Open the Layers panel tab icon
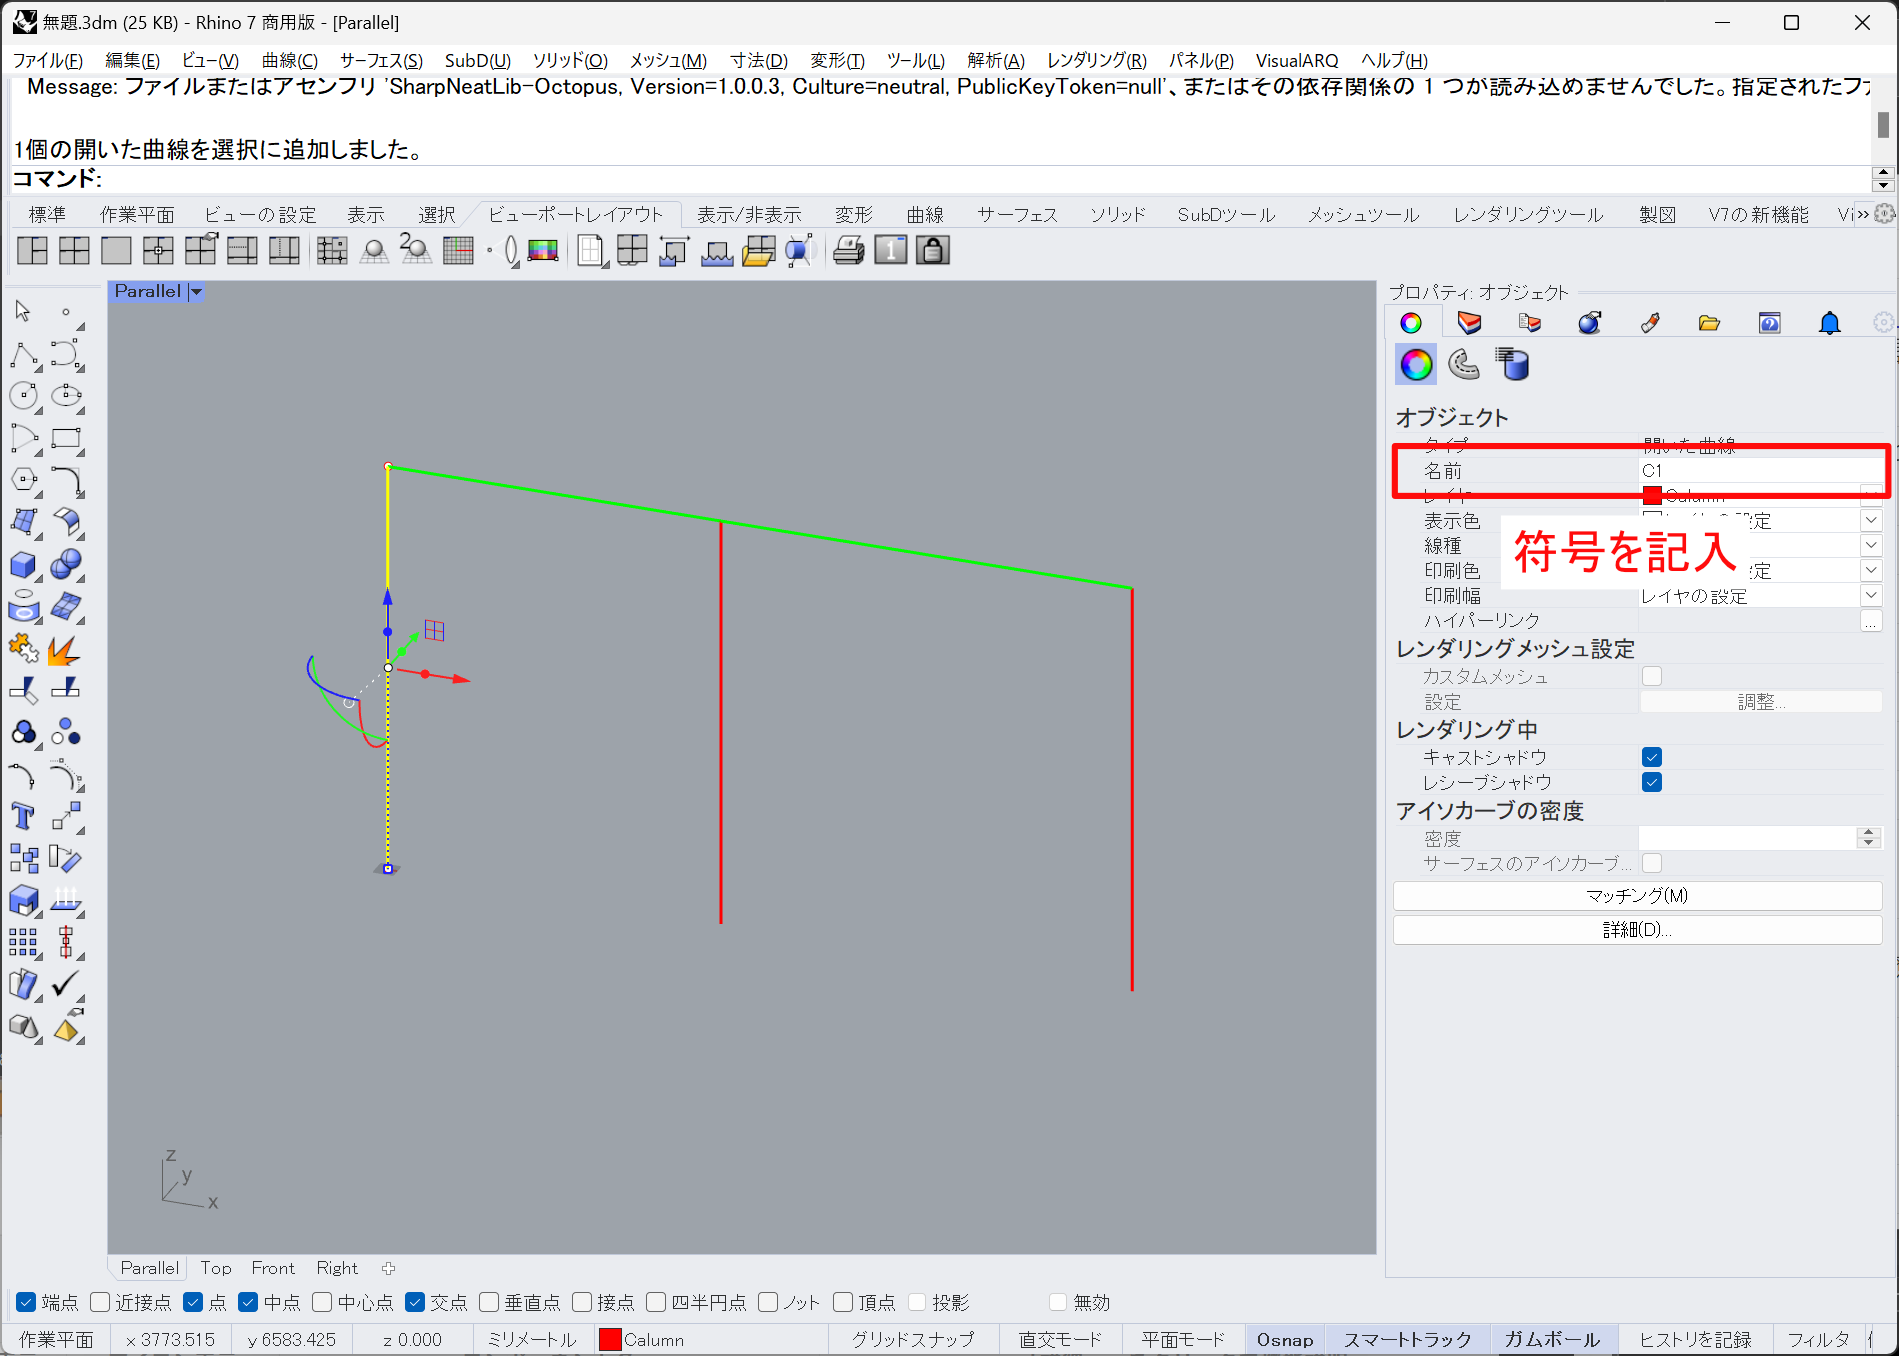This screenshot has height=1356, width=1899. (x=1469, y=323)
